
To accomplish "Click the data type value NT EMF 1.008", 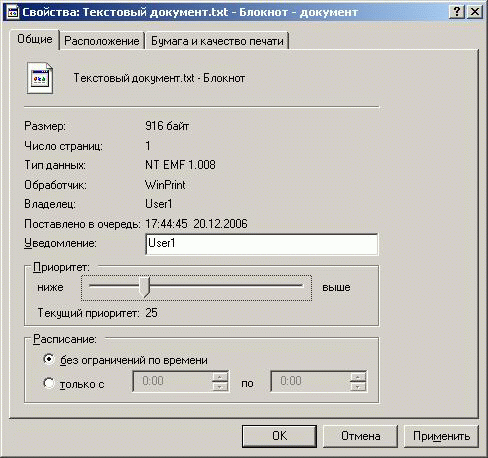I will pyautogui.click(x=180, y=165).
